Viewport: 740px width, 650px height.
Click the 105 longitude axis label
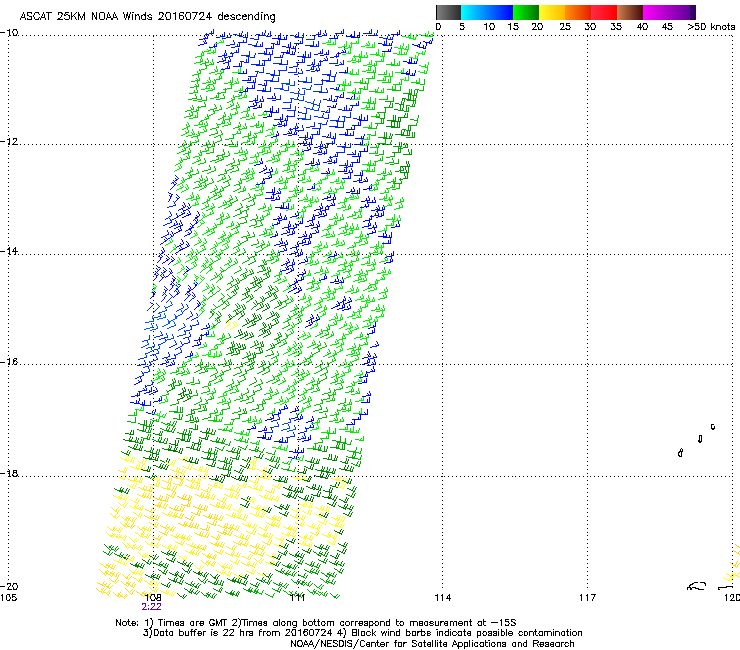point(8,598)
